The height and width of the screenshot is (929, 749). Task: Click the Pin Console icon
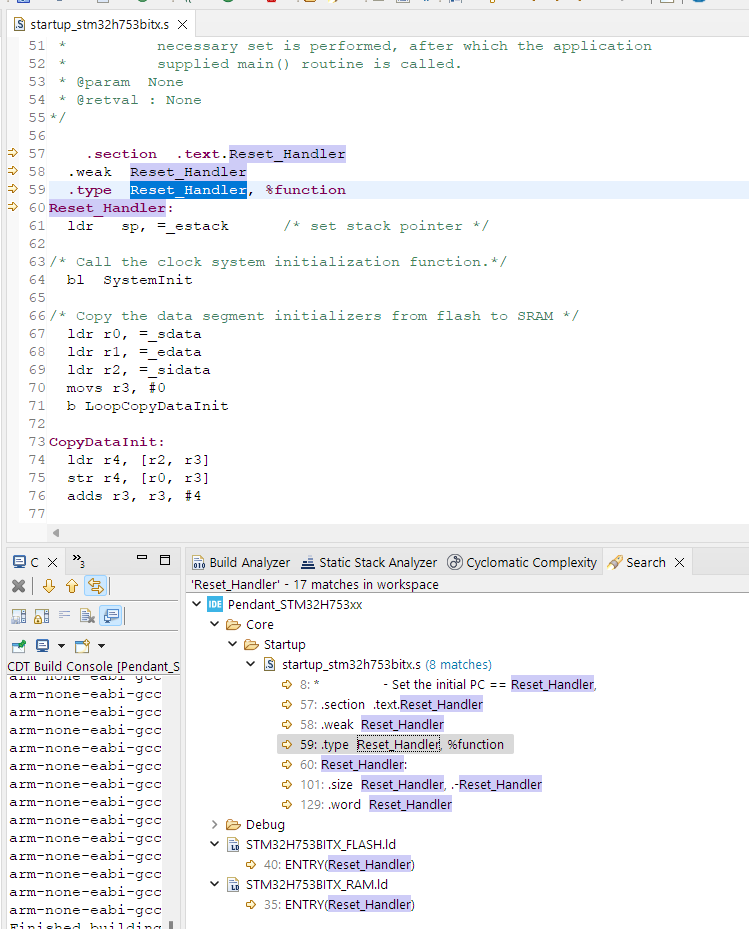click(x=18, y=646)
